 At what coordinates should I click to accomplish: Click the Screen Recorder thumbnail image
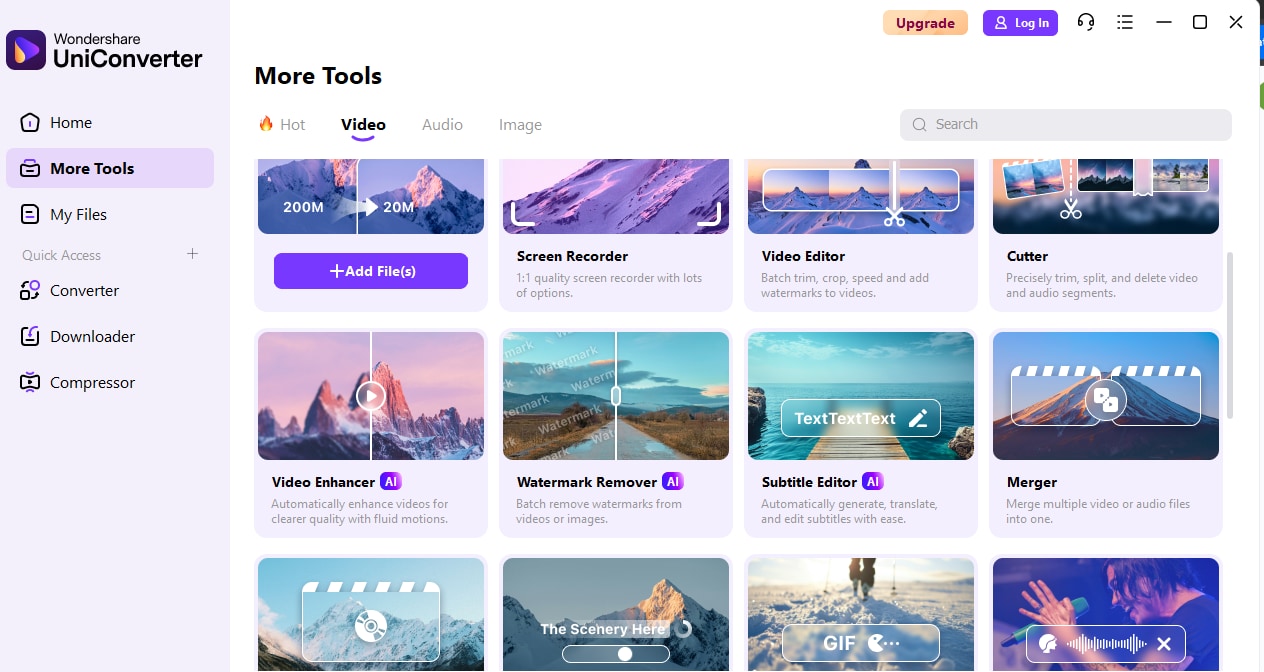point(616,196)
